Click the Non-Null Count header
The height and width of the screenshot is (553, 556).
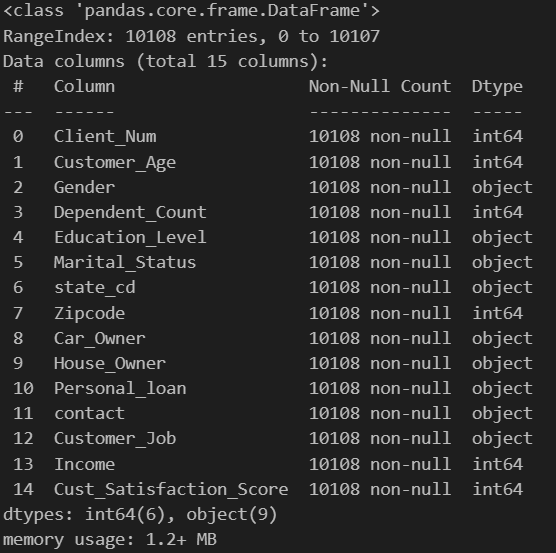(380, 86)
